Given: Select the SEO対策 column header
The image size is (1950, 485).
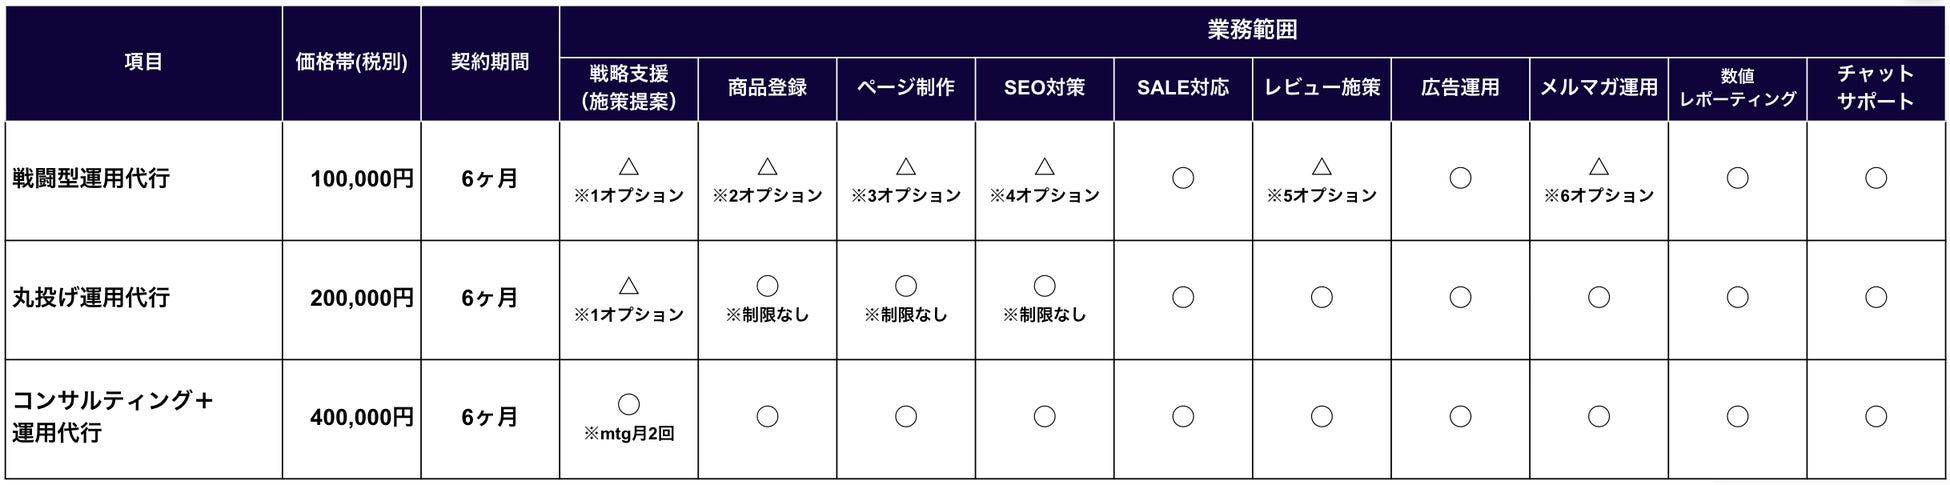Looking at the screenshot, I should 1044,88.
